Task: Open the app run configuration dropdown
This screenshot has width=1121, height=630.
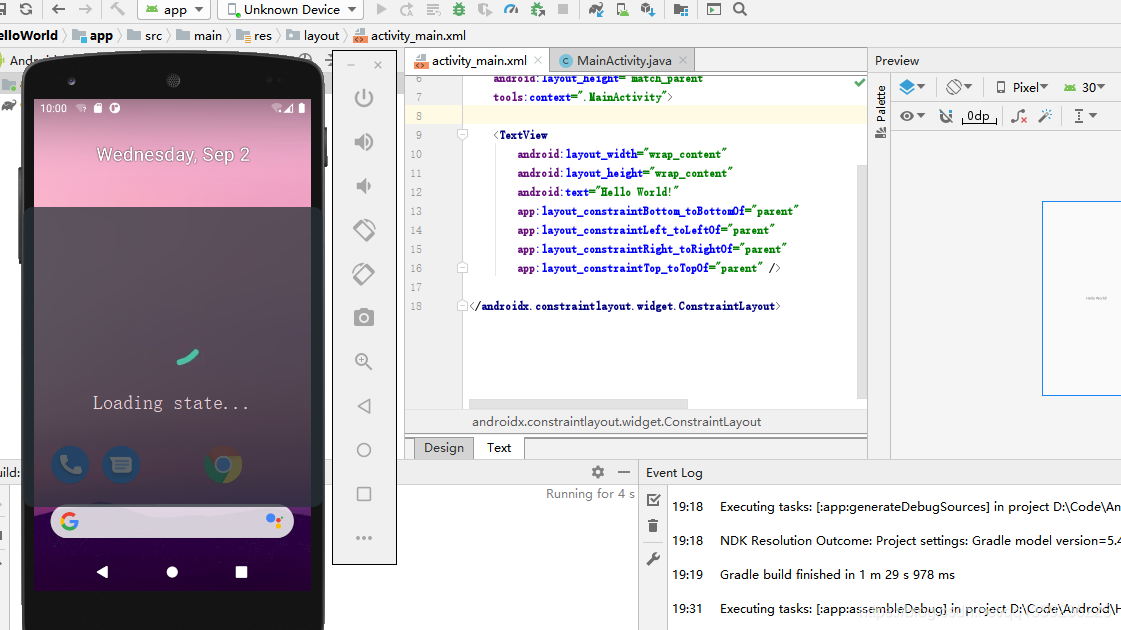Action: [174, 9]
